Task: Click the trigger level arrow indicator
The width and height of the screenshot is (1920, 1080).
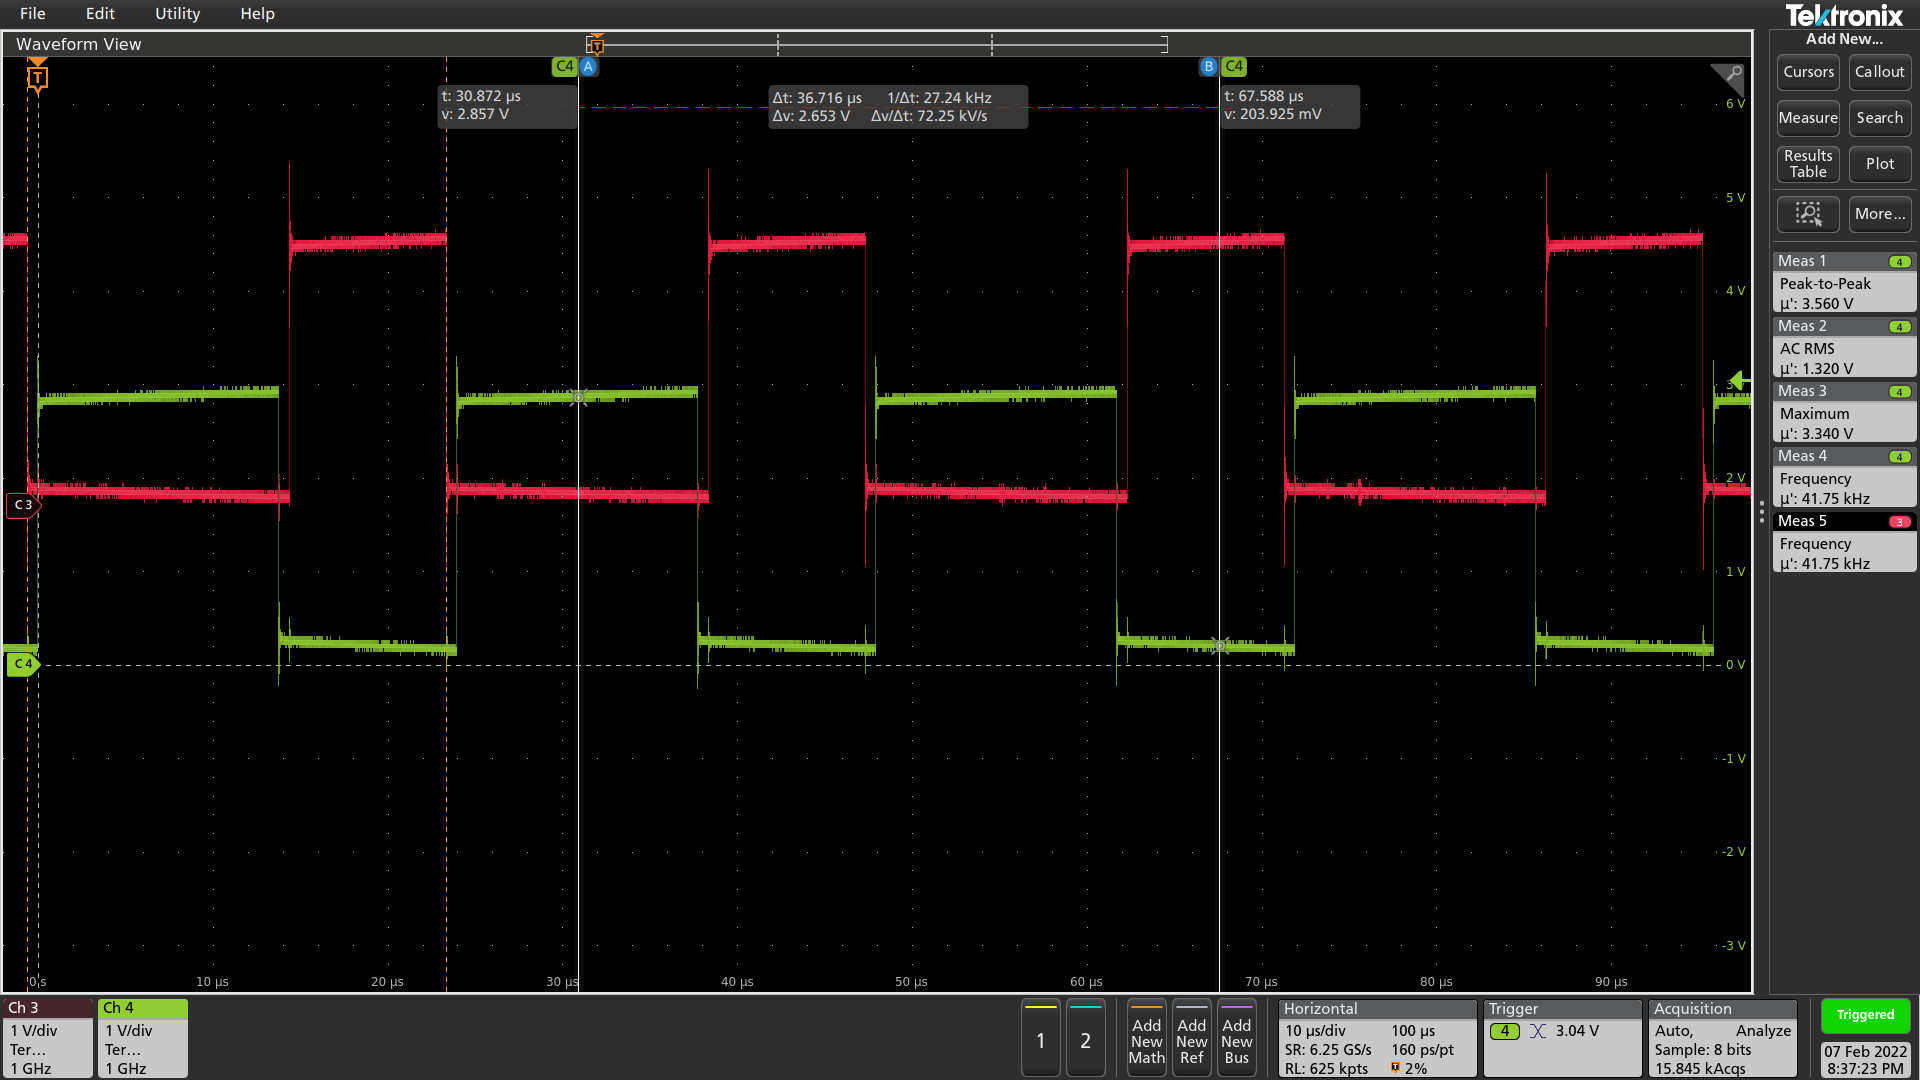Action: point(1739,380)
